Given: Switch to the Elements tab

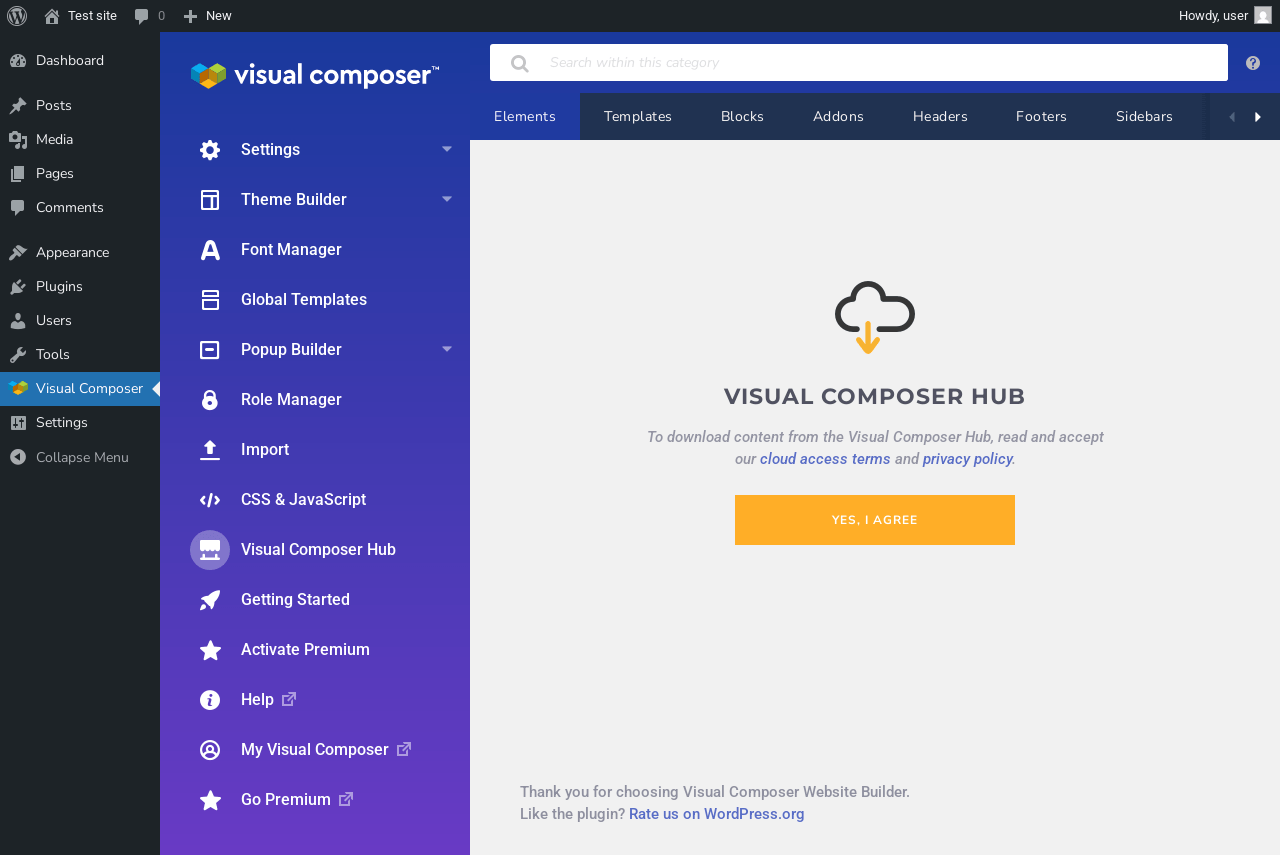Looking at the screenshot, I should coord(525,117).
